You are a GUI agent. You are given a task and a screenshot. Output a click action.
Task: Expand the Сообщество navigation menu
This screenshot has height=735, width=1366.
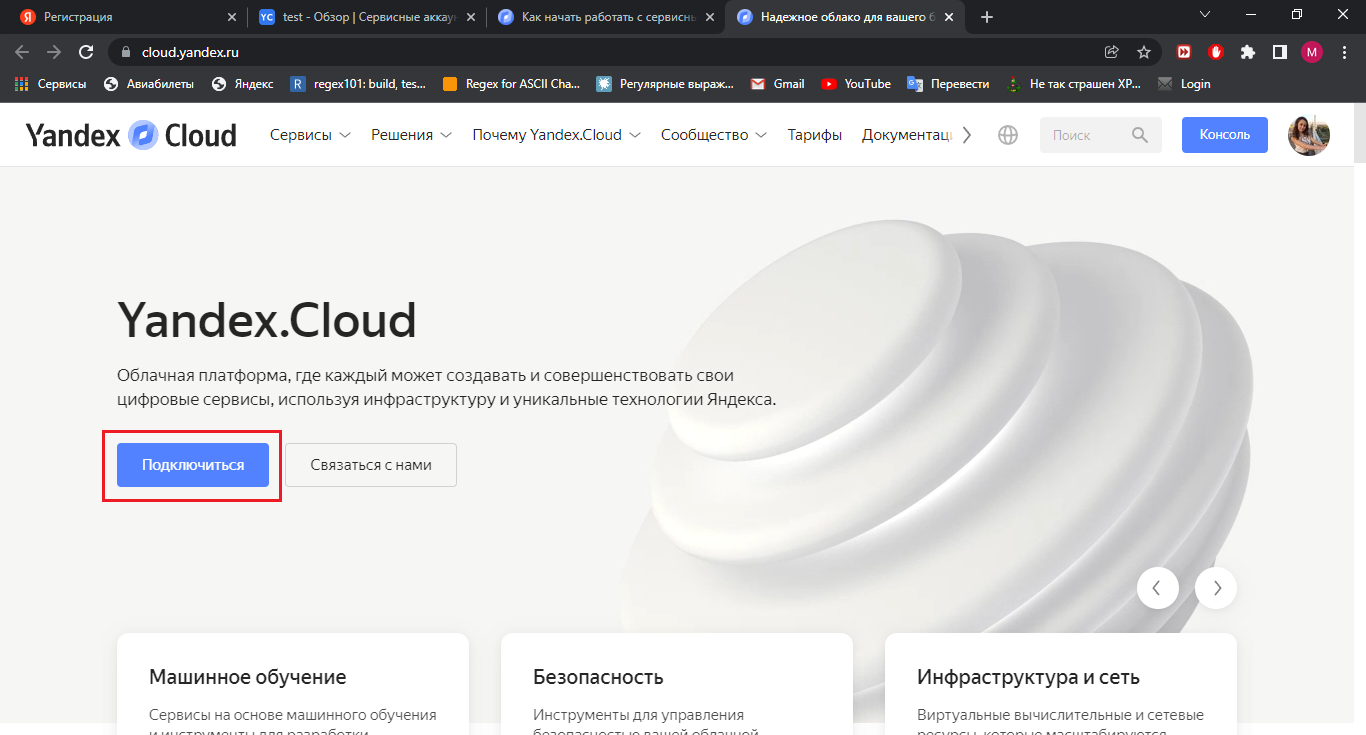point(714,135)
